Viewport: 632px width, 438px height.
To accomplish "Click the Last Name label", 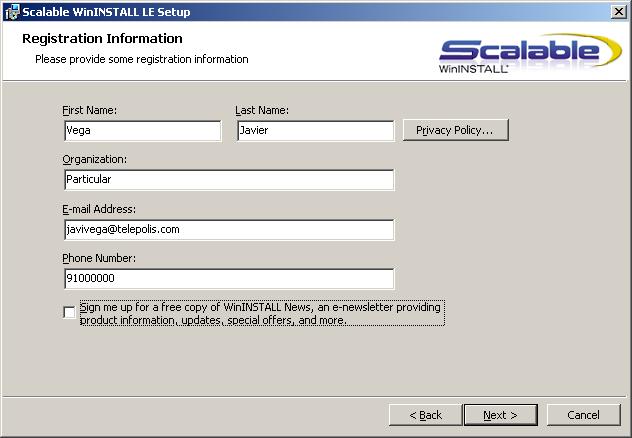I will 262,109.
